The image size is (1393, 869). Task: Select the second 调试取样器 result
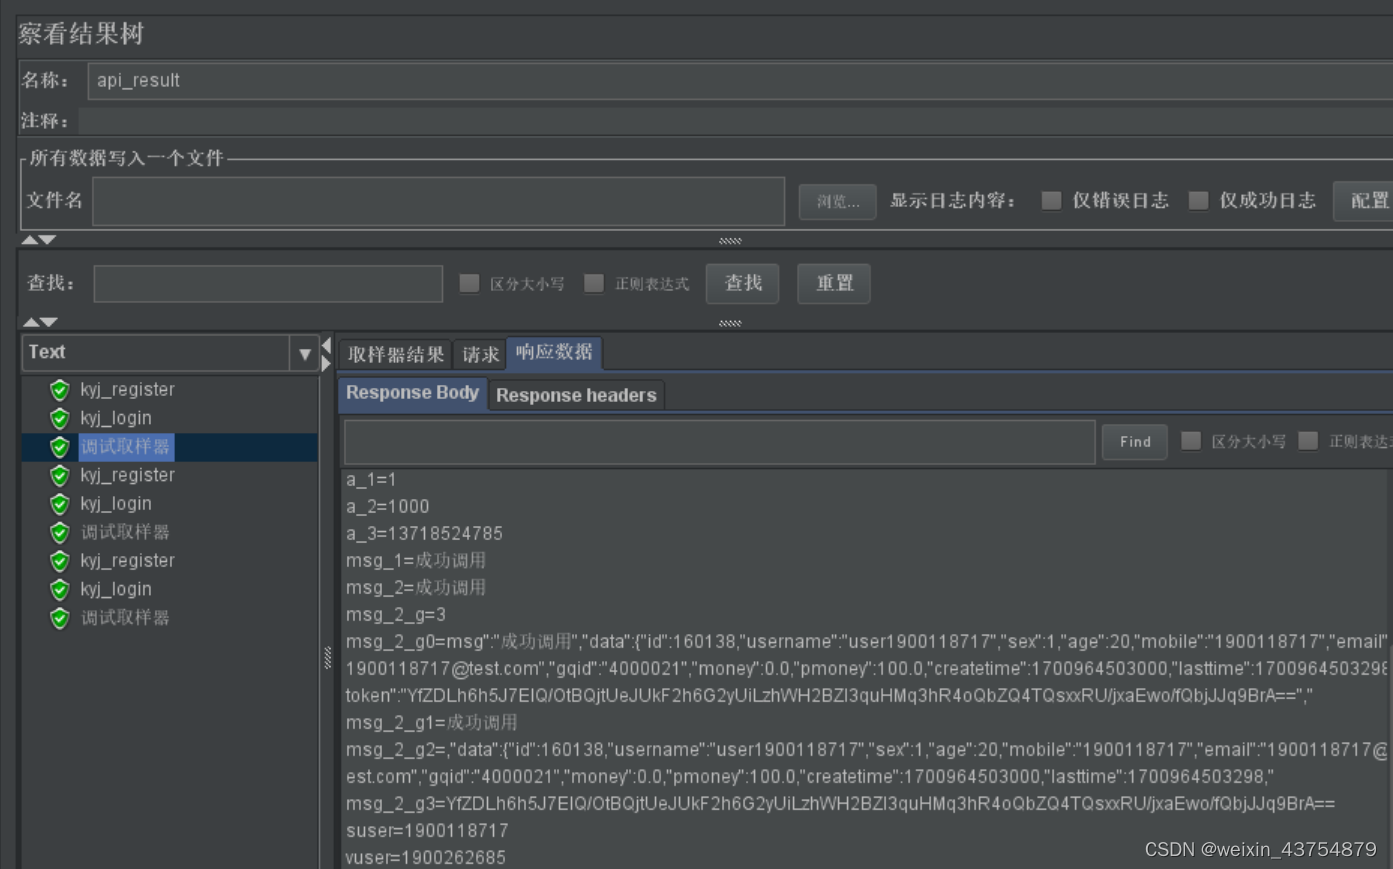coord(125,532)
